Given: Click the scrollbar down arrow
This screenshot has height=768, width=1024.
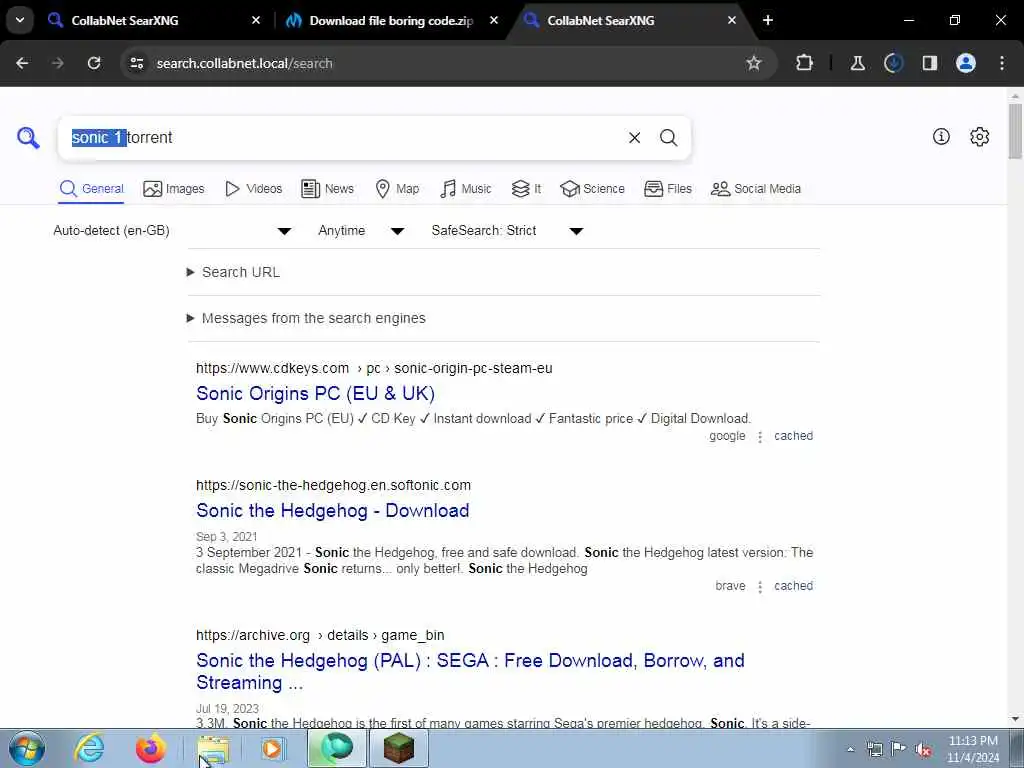Looking at the screenshot, I should [x=1015, y=719].
